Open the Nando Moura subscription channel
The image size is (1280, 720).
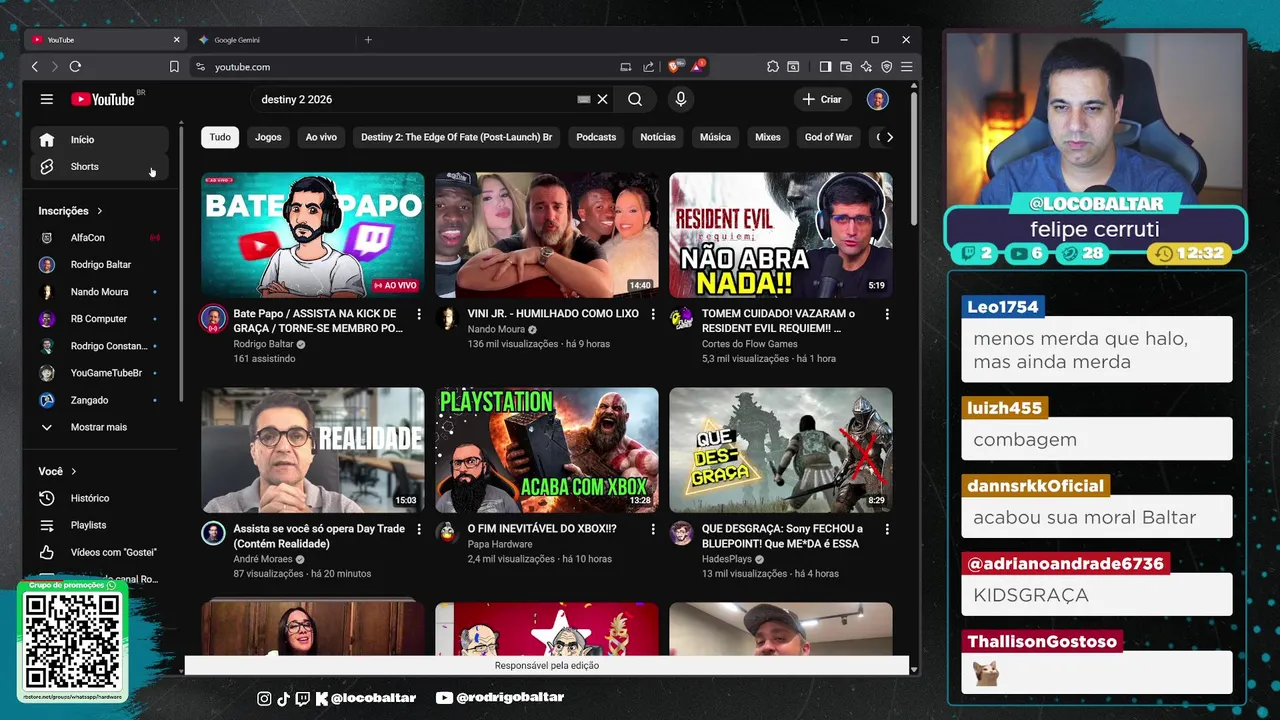tap(99, 292)
